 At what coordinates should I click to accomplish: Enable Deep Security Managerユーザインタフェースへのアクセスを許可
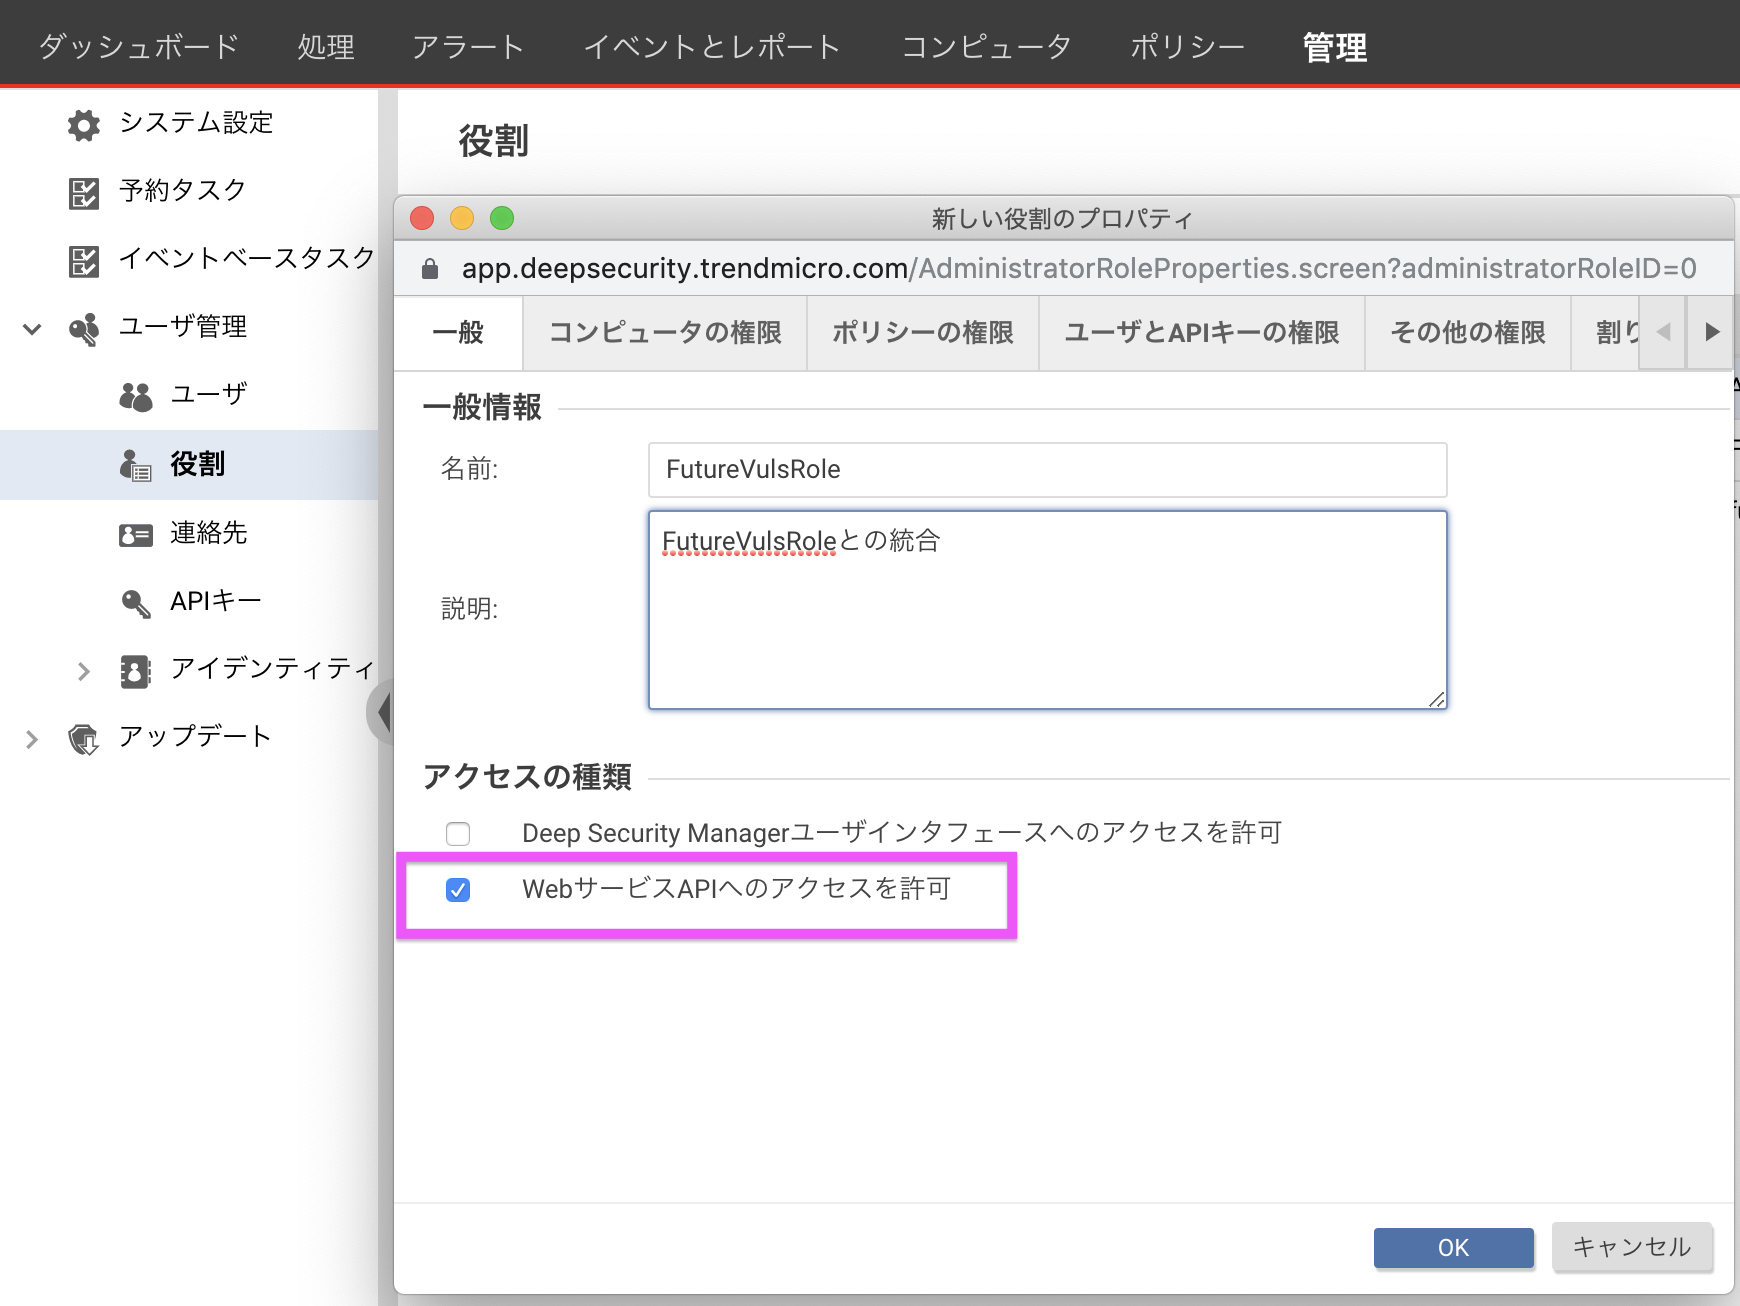(x=458, y=832)
